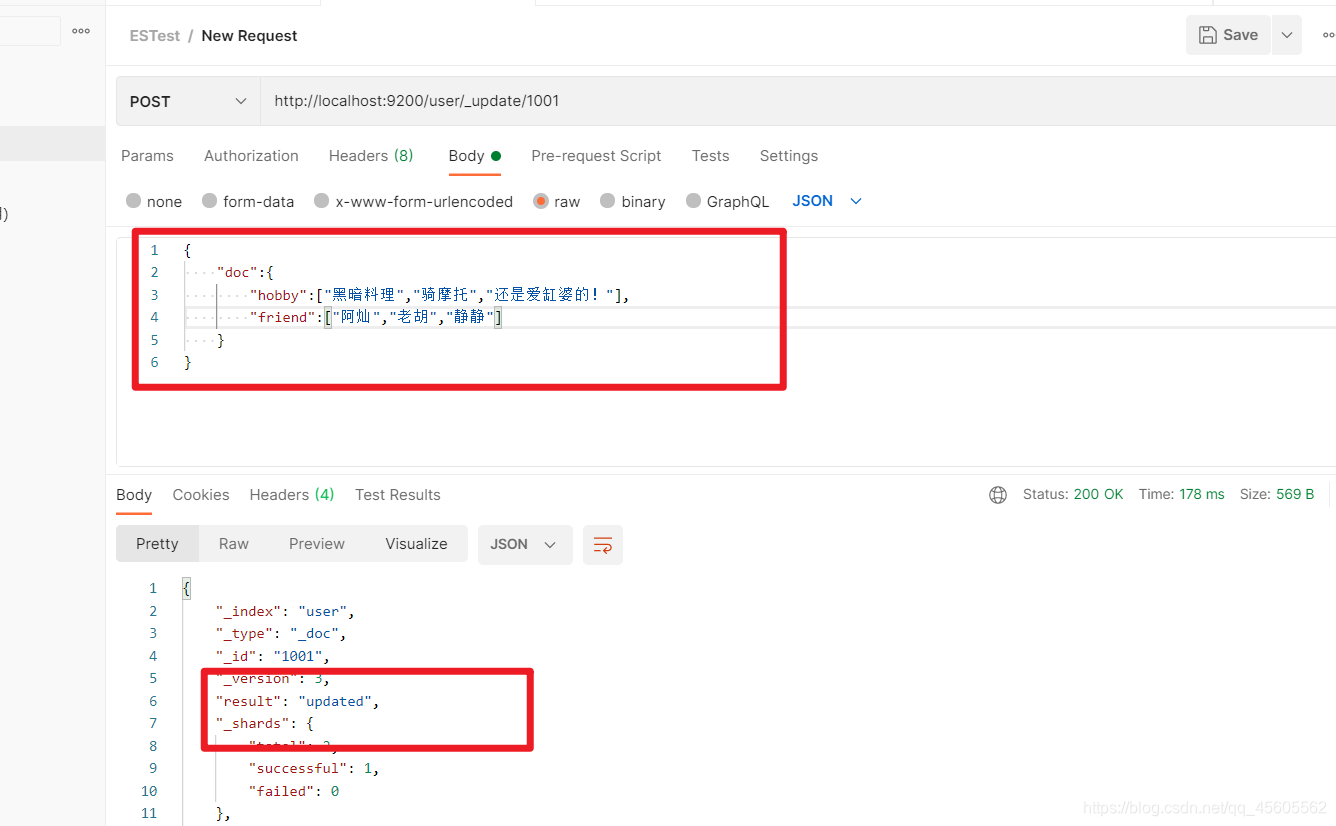Click the "_id": "1001" response line
This screenshot has width=1336, height=826.
tap(272, 656)
